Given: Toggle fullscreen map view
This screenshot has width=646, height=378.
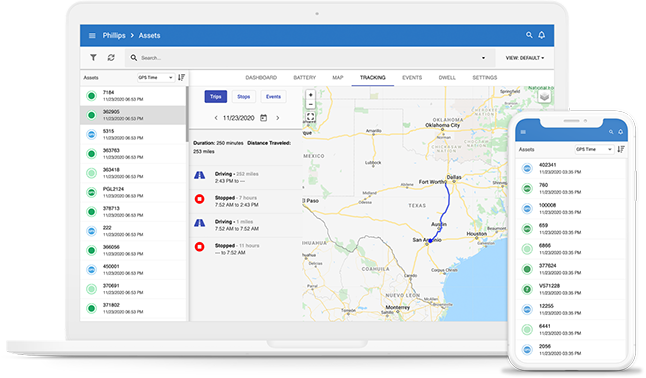Looking at the screenshot, I should tap(311, 116).
